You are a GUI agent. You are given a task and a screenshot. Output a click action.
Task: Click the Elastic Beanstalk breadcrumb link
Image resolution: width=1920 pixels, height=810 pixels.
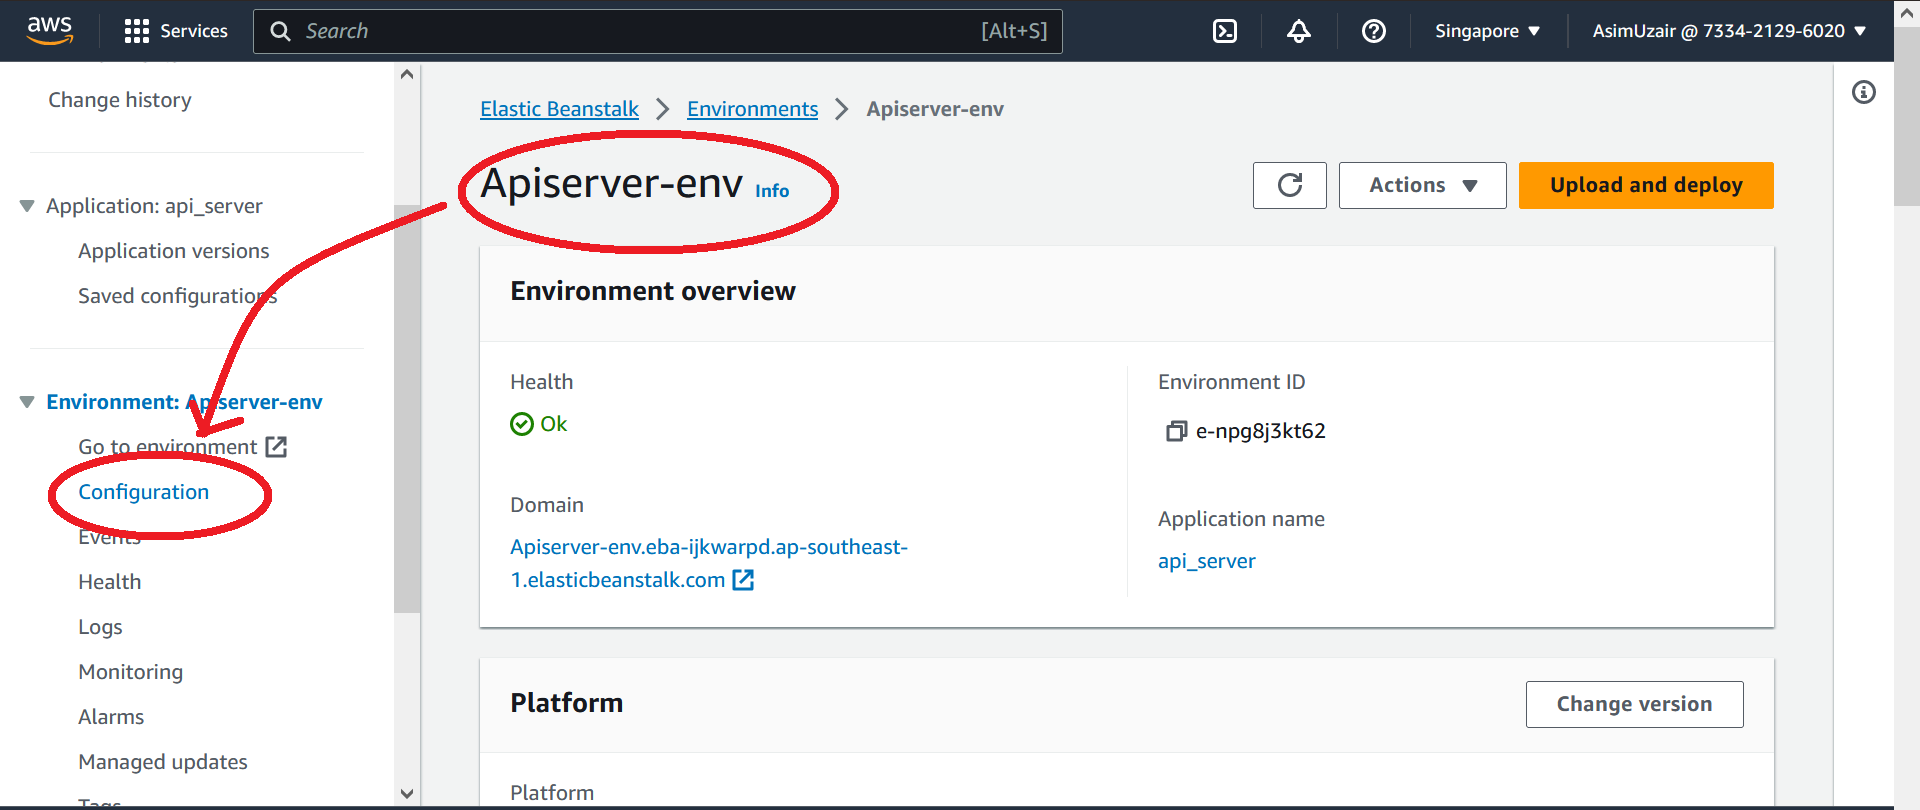559,109
